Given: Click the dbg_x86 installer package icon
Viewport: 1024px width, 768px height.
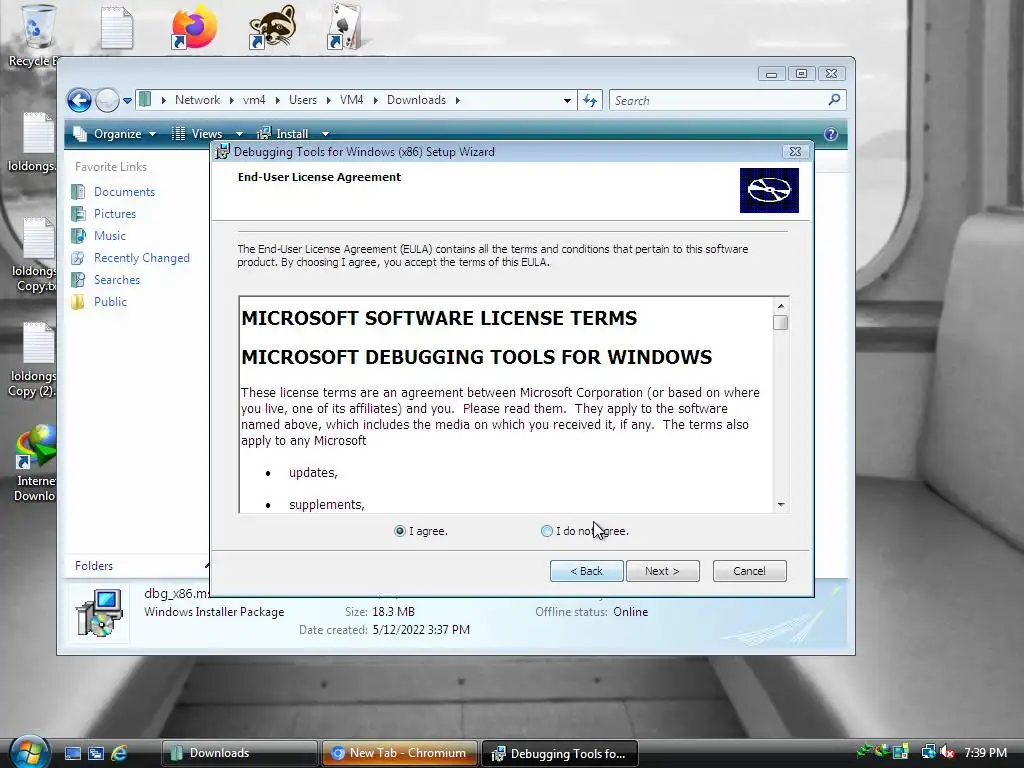Looking at the screenshot, I should pos(99,613).
